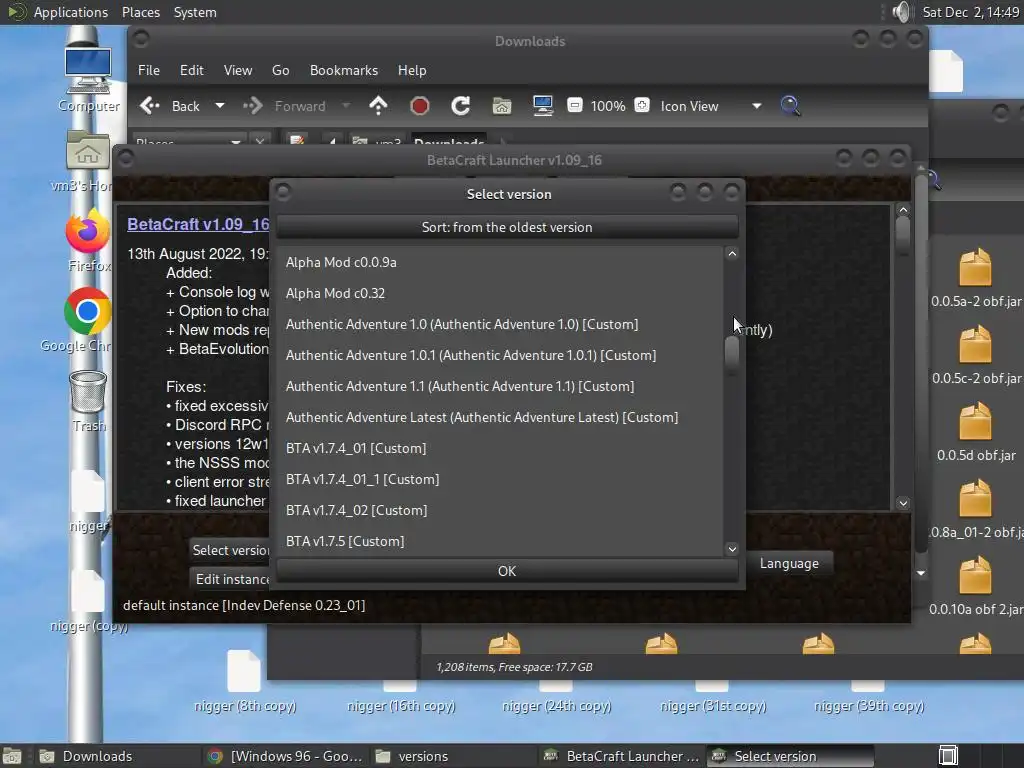Screen dimensions: 1024x768
Task: Go up one folder level
Action: pyautogui.click(x=378, y=106)
